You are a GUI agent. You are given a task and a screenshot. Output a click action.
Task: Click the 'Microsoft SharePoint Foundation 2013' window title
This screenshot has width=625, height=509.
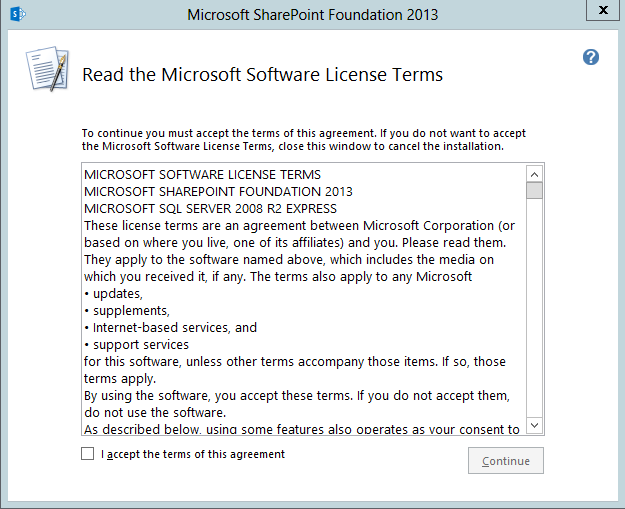312,15
